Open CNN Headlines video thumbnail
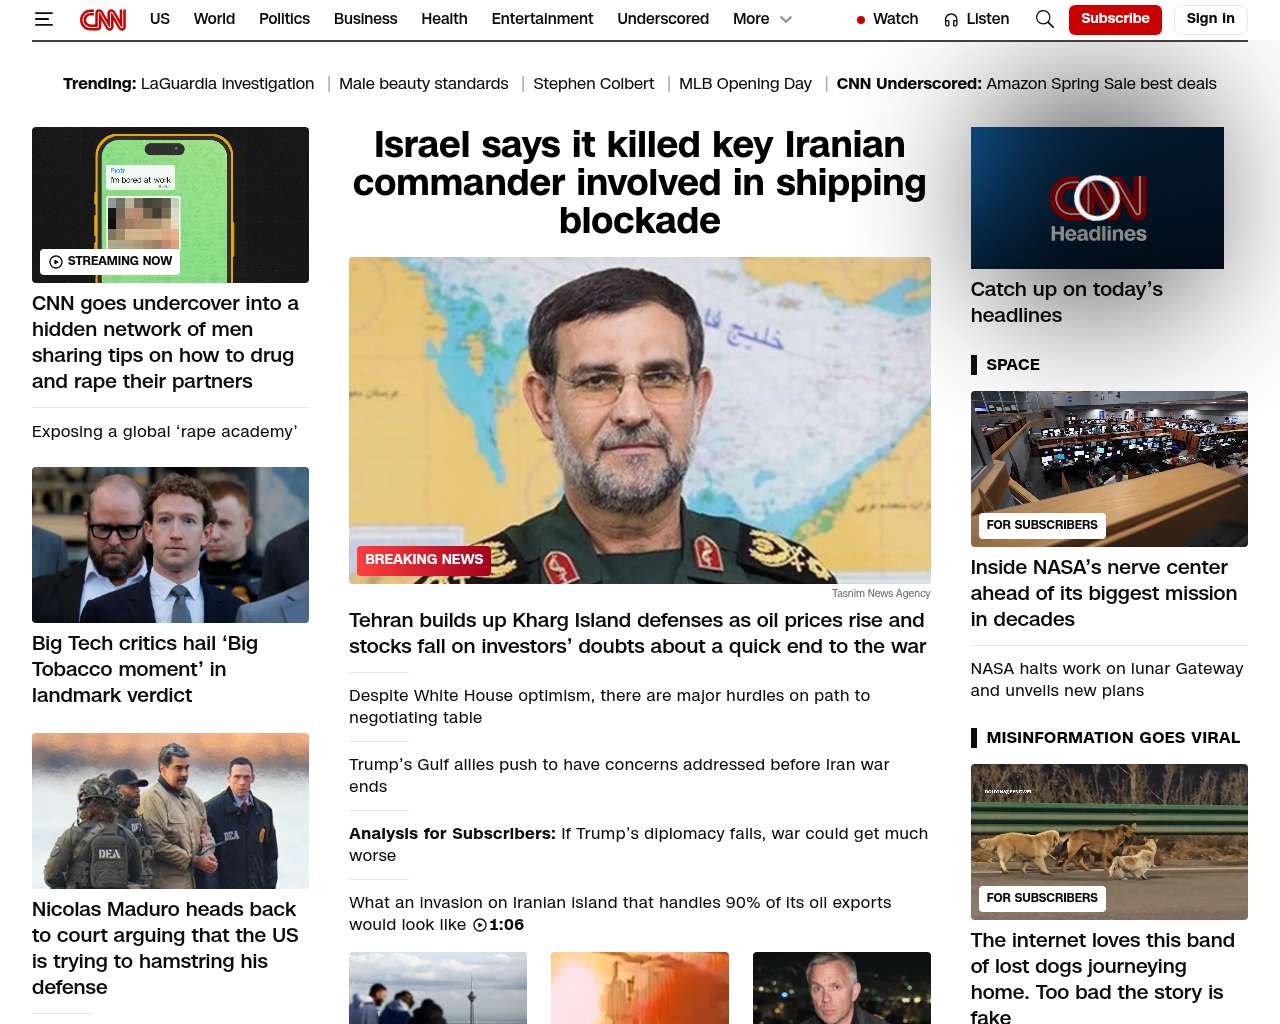The image size is (1280, 1024). (x=1097, y=198)
